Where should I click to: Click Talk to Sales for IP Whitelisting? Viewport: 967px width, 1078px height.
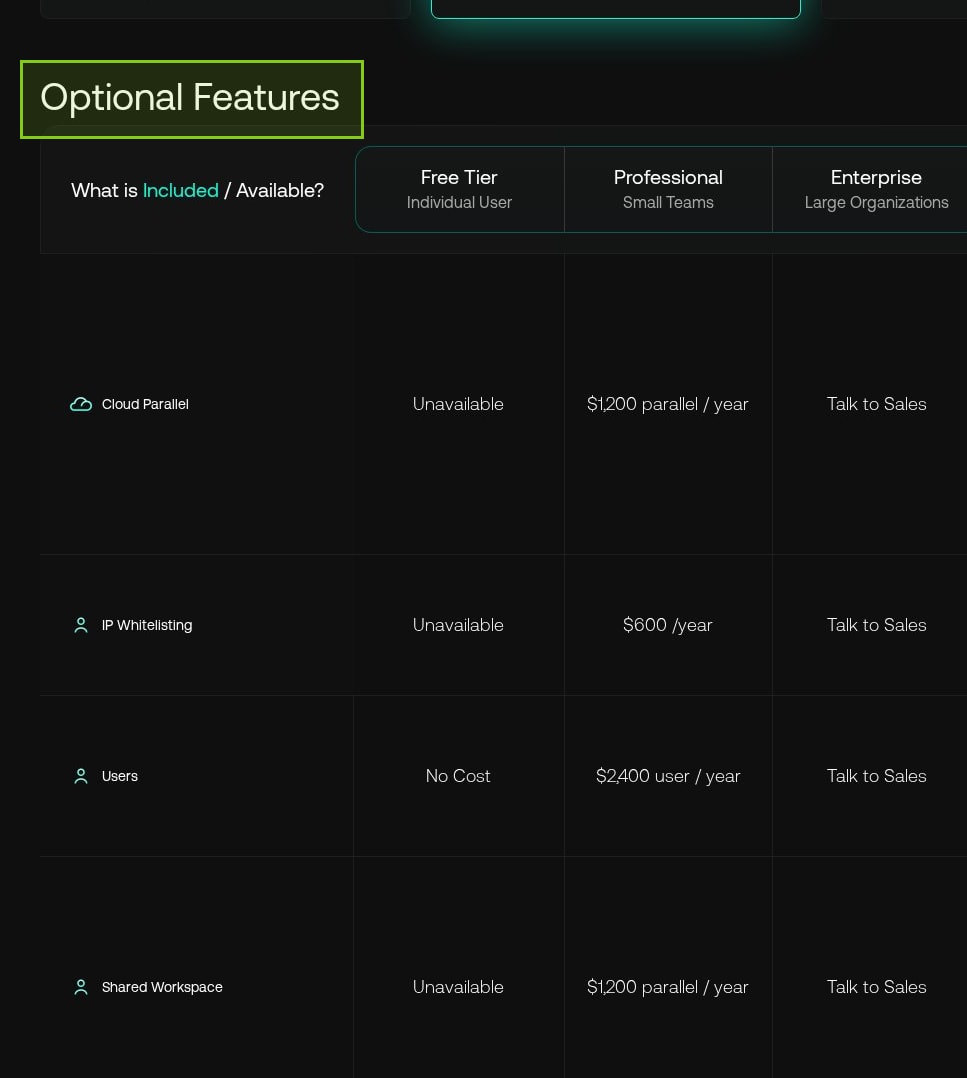point(876,625)
